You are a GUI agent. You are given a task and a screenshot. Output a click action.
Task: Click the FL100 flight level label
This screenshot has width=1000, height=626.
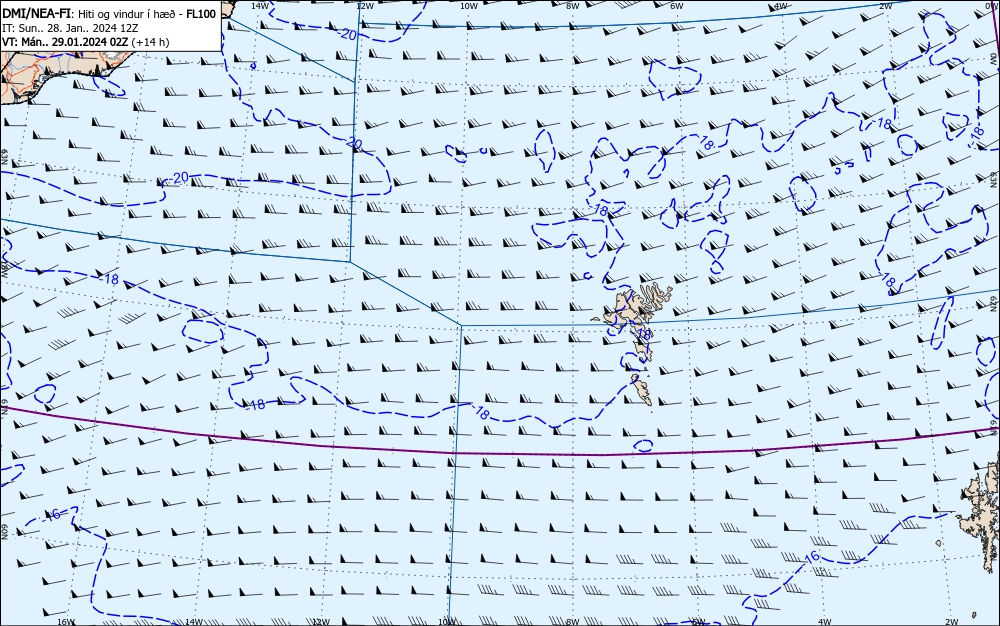click(x=201, y=14)
